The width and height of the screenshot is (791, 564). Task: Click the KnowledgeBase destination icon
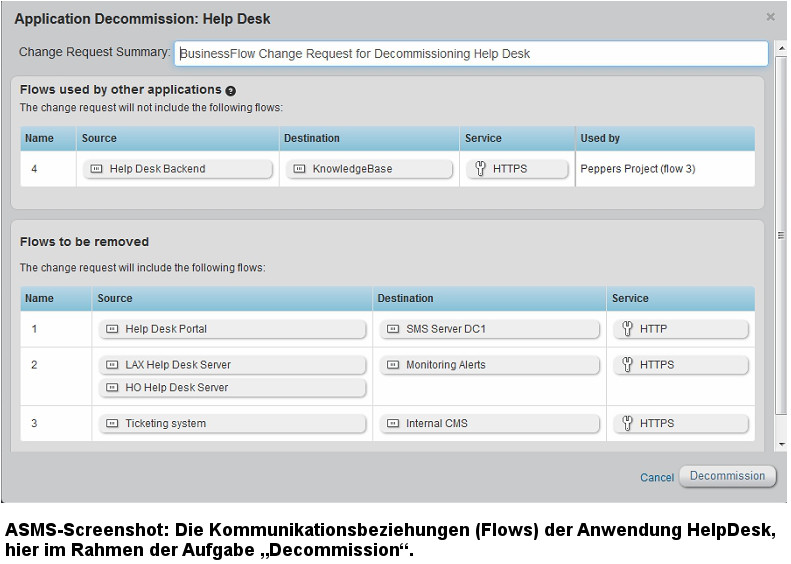[299, 169]
